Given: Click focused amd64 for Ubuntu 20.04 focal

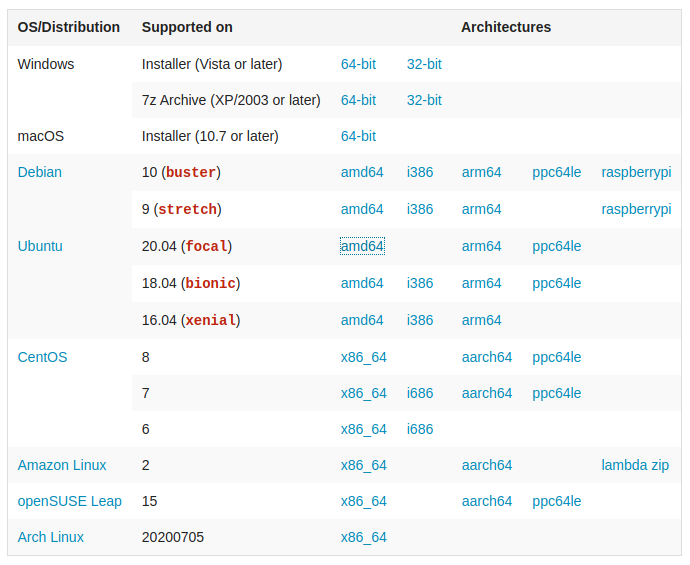Looking at the screenshot, I should coord(362,246).
